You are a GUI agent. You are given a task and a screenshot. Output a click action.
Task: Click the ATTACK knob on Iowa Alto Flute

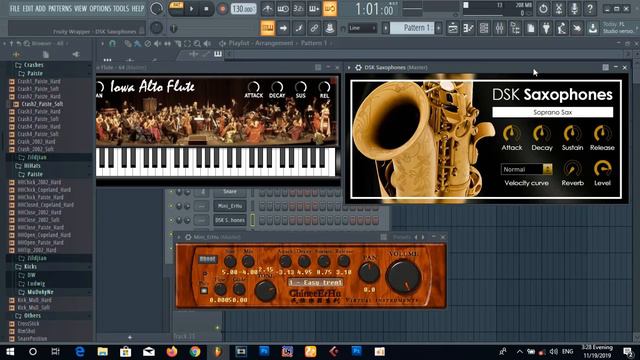pyautogui.click(x=253, y=87)
